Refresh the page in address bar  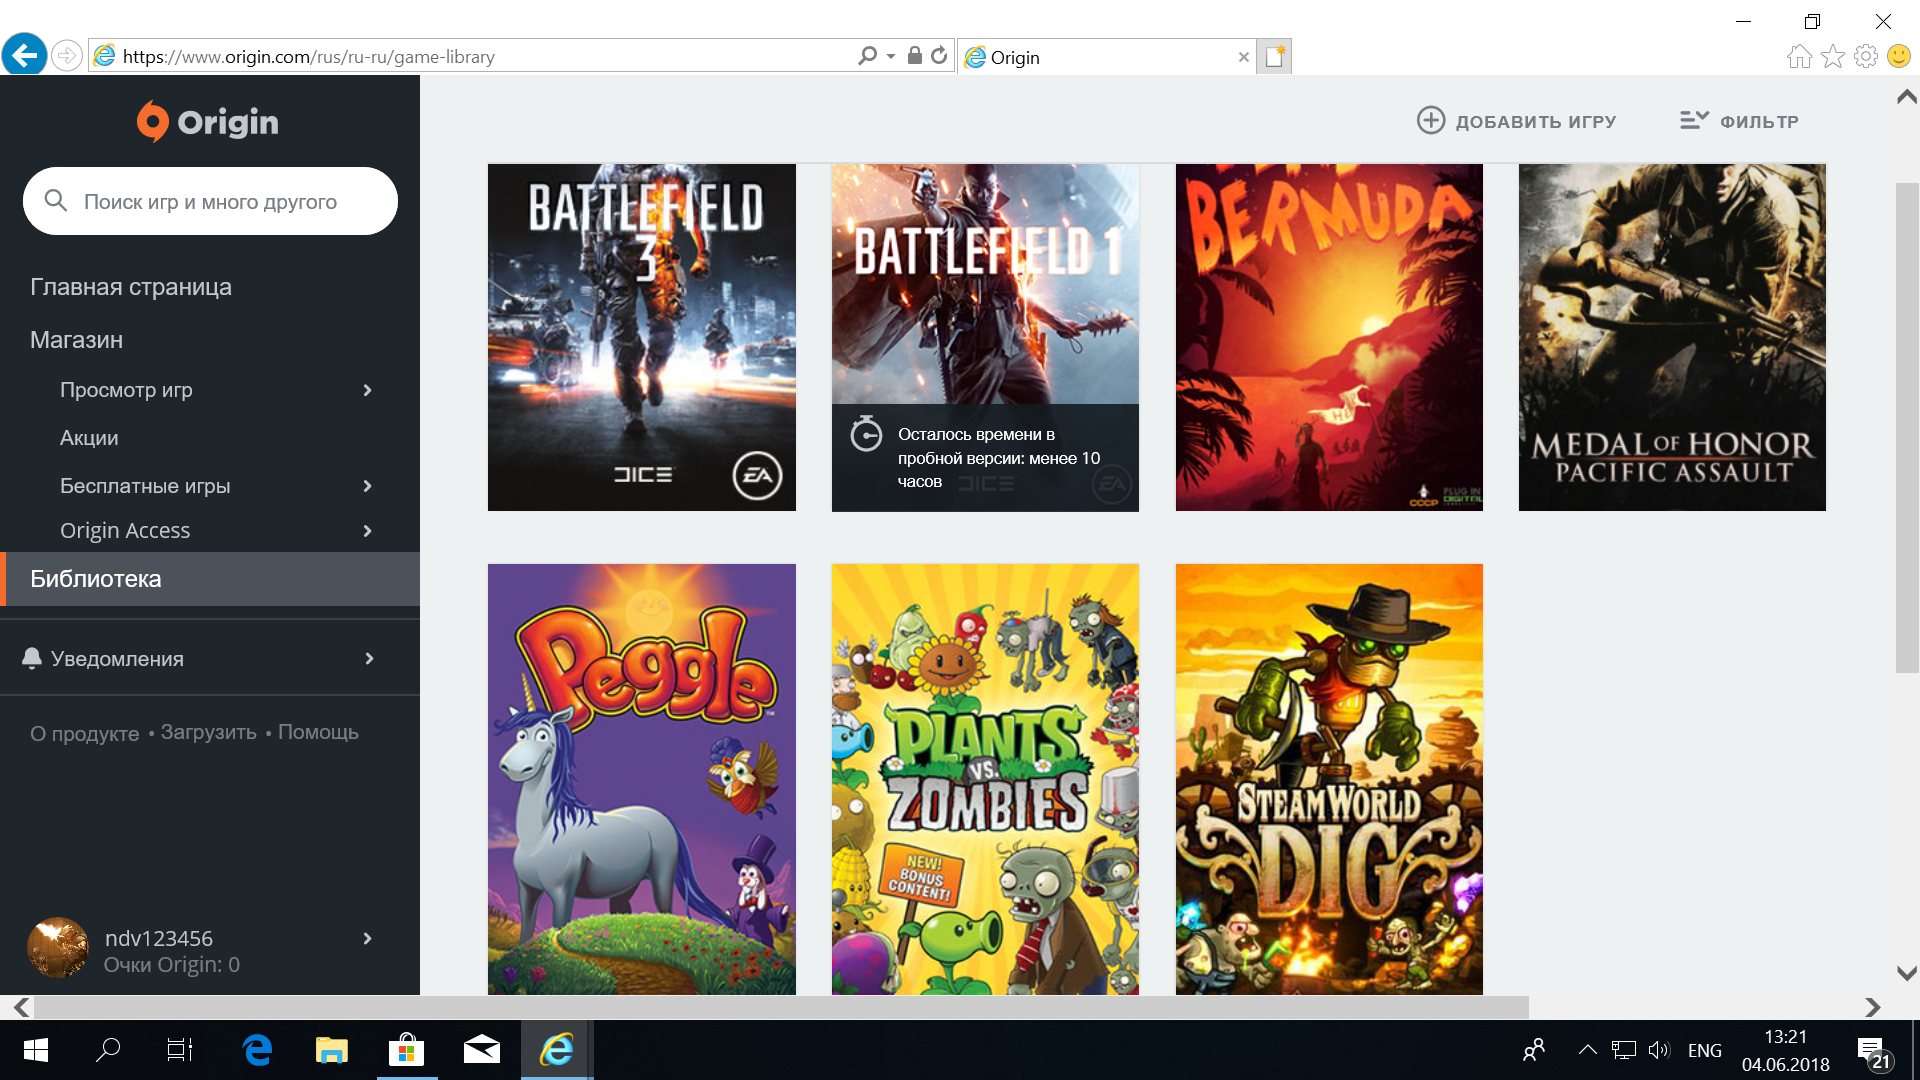pos(939,56)
